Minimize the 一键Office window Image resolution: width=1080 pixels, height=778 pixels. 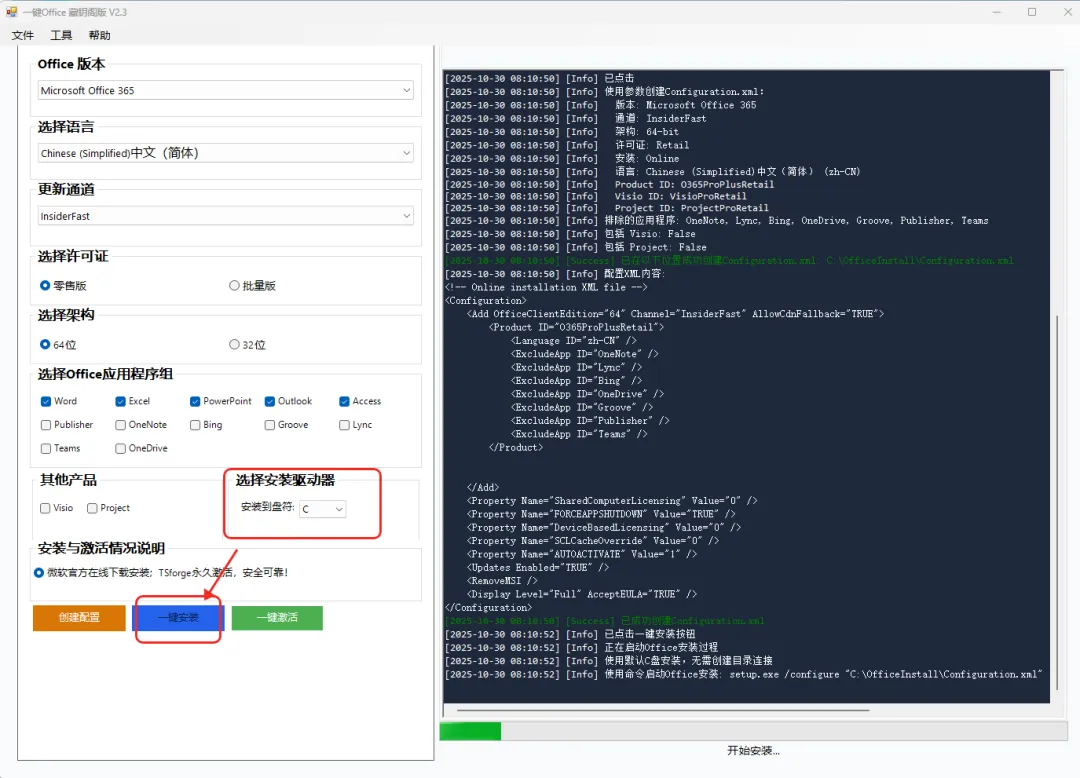click(997, 12)
